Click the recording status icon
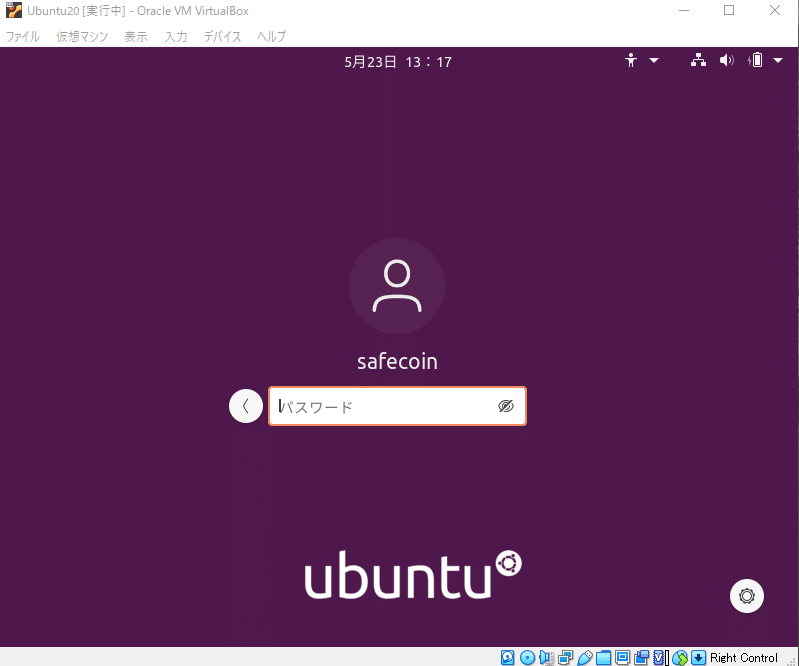 [642, 657]
